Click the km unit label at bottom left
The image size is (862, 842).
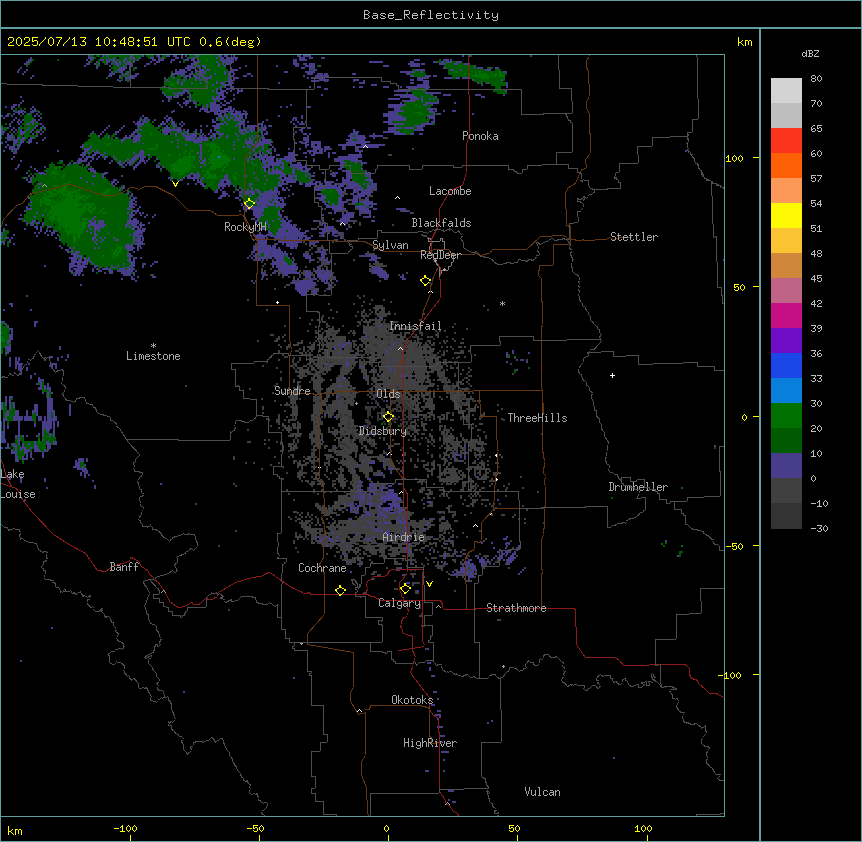[x=15, y=830]
